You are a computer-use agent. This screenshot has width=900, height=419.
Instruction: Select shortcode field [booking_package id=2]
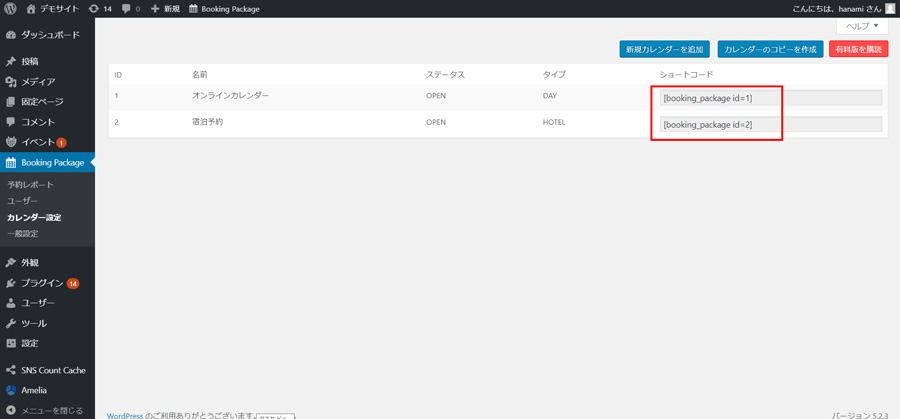pyautogui.click(x=770, y=124)
